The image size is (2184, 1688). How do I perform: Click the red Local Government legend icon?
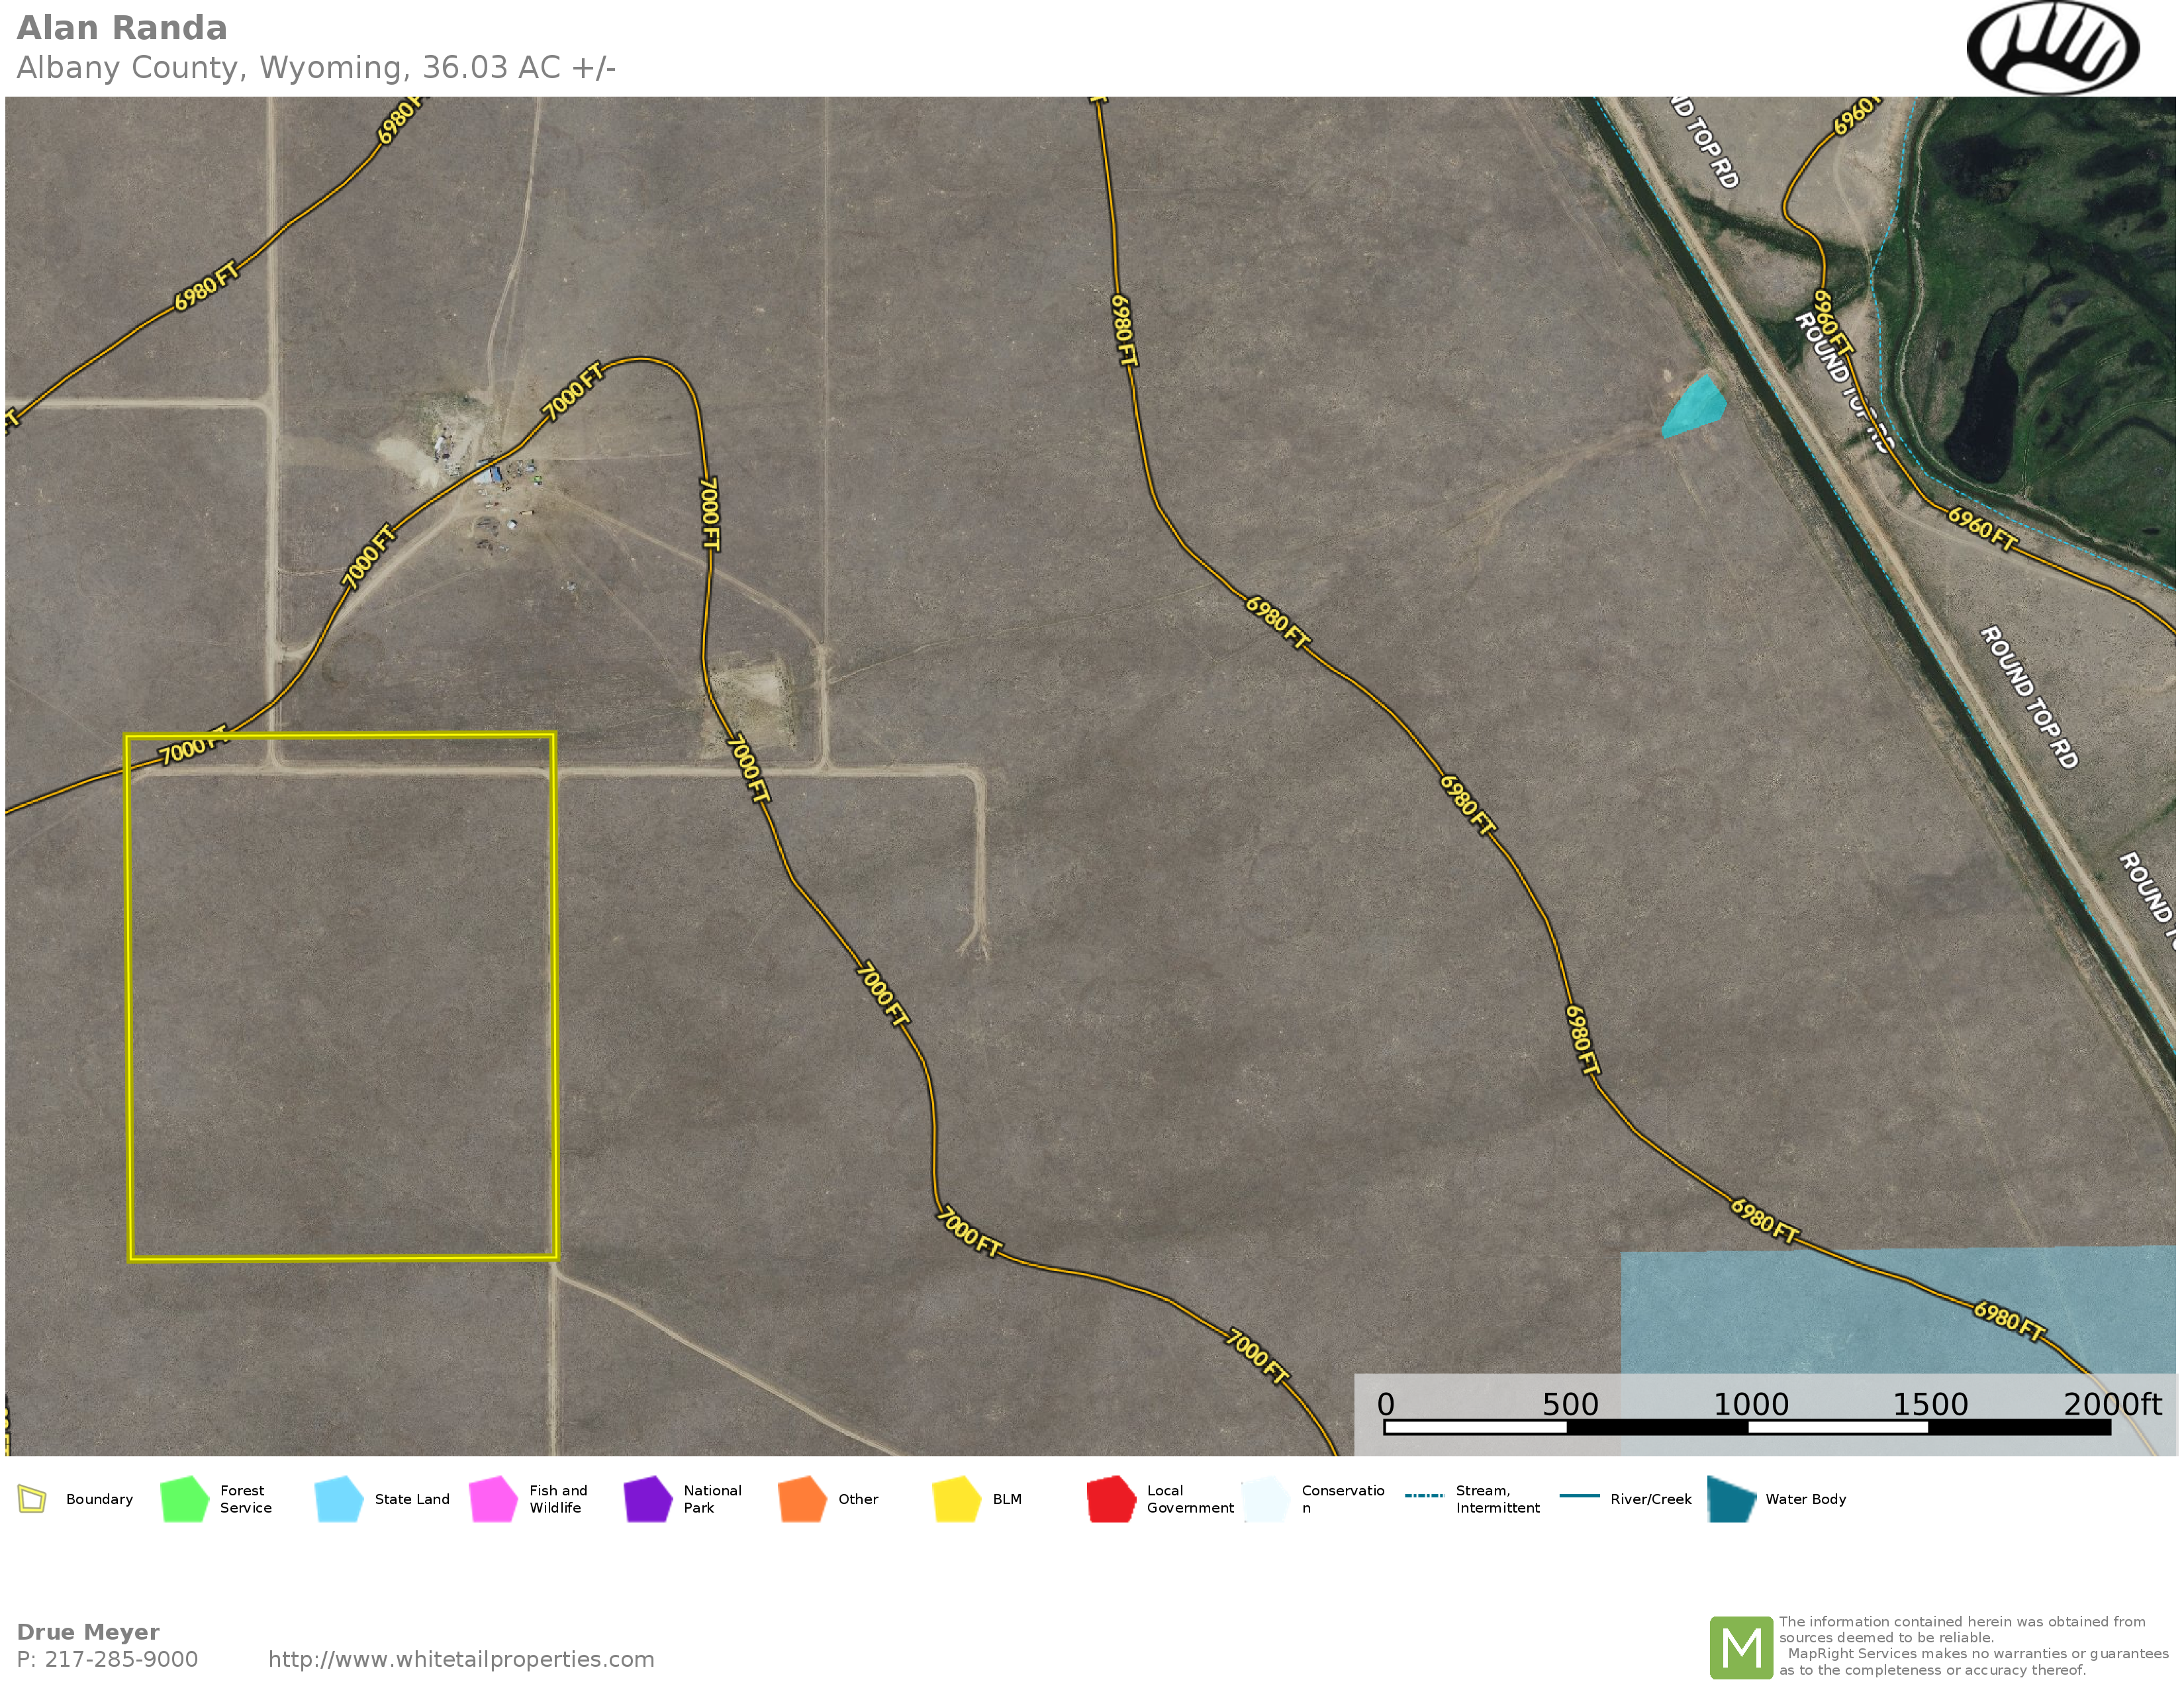1111,1499
